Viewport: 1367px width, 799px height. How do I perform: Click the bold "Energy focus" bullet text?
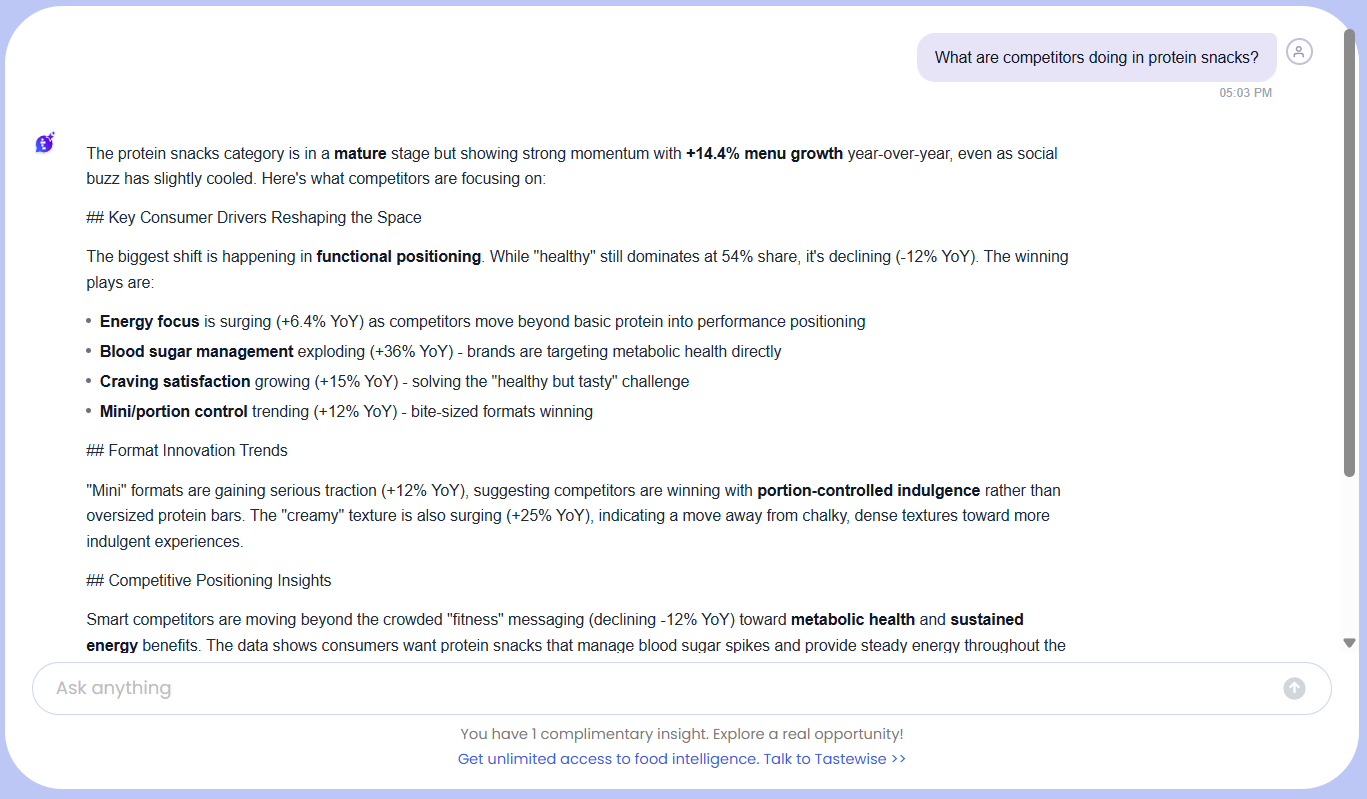(150, 321)
